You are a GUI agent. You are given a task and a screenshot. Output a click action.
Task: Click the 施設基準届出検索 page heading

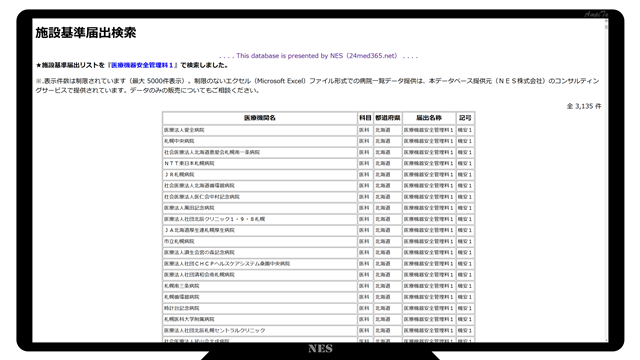(x=86, y=33)
